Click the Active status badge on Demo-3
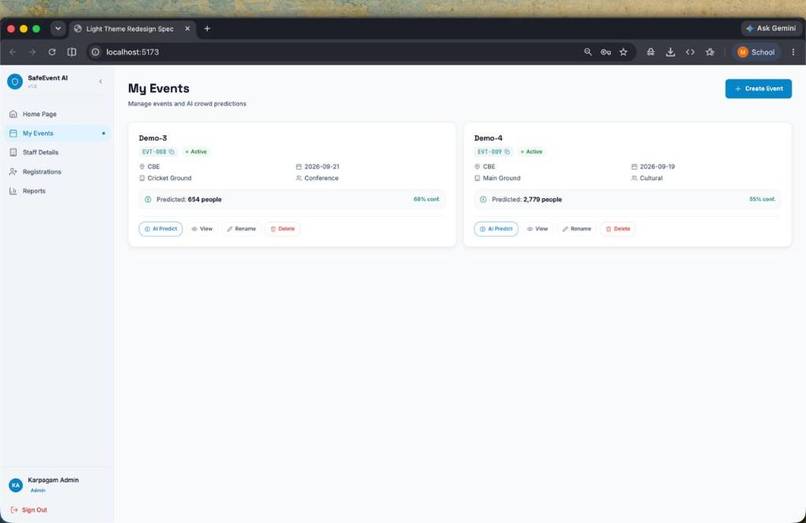The width and height of the screenshot is (806, 523). click(196, 152)
